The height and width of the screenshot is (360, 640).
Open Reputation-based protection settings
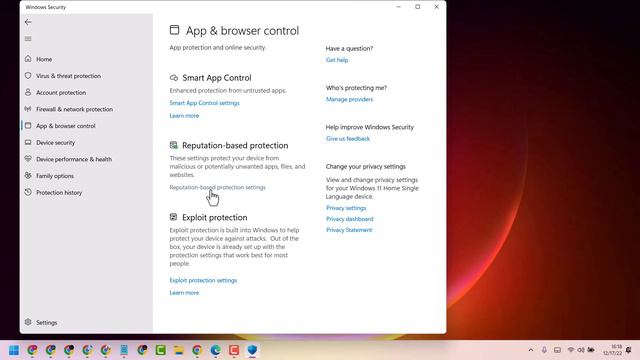[218, 187]
